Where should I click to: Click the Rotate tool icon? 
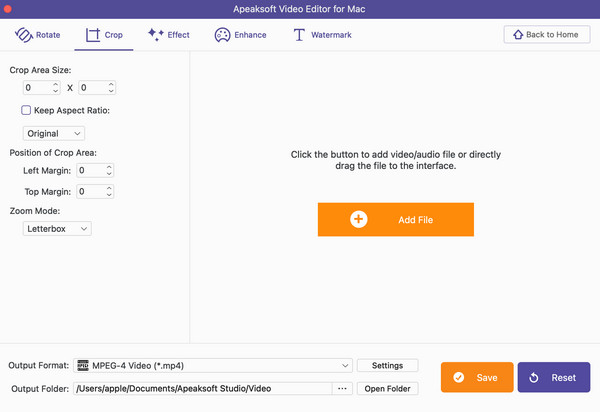coord(24,35)
